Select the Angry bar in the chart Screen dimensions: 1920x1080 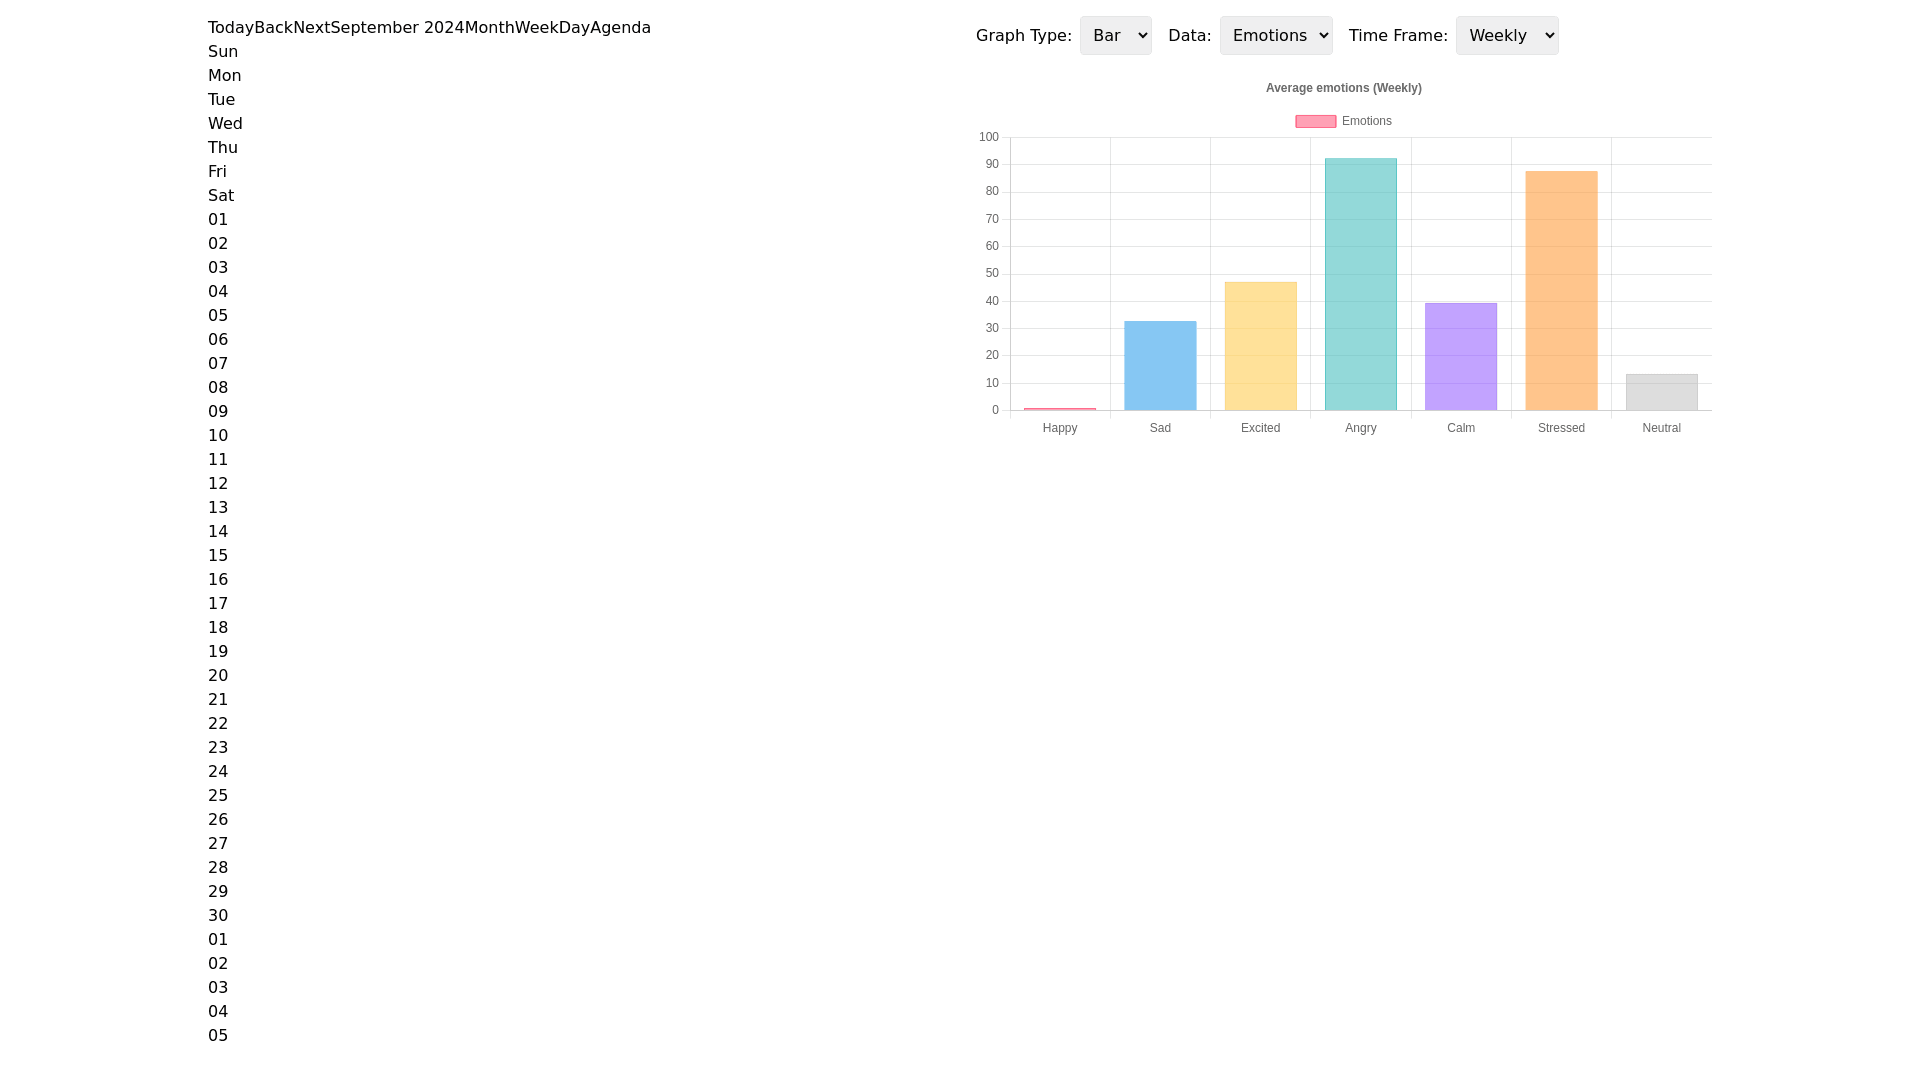1360,285
